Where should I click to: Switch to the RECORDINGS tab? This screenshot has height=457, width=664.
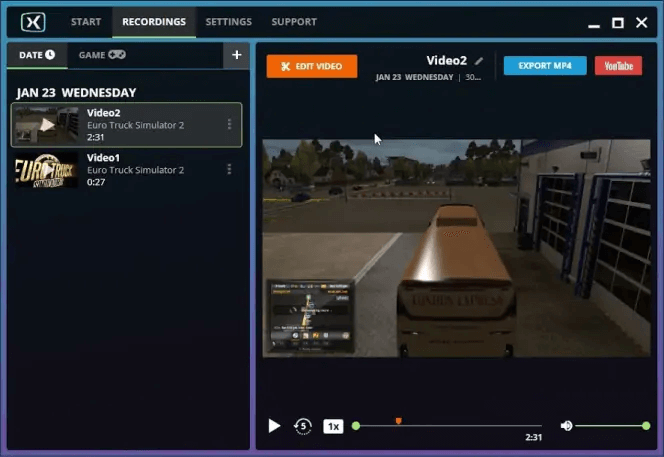tap(154, 22)
